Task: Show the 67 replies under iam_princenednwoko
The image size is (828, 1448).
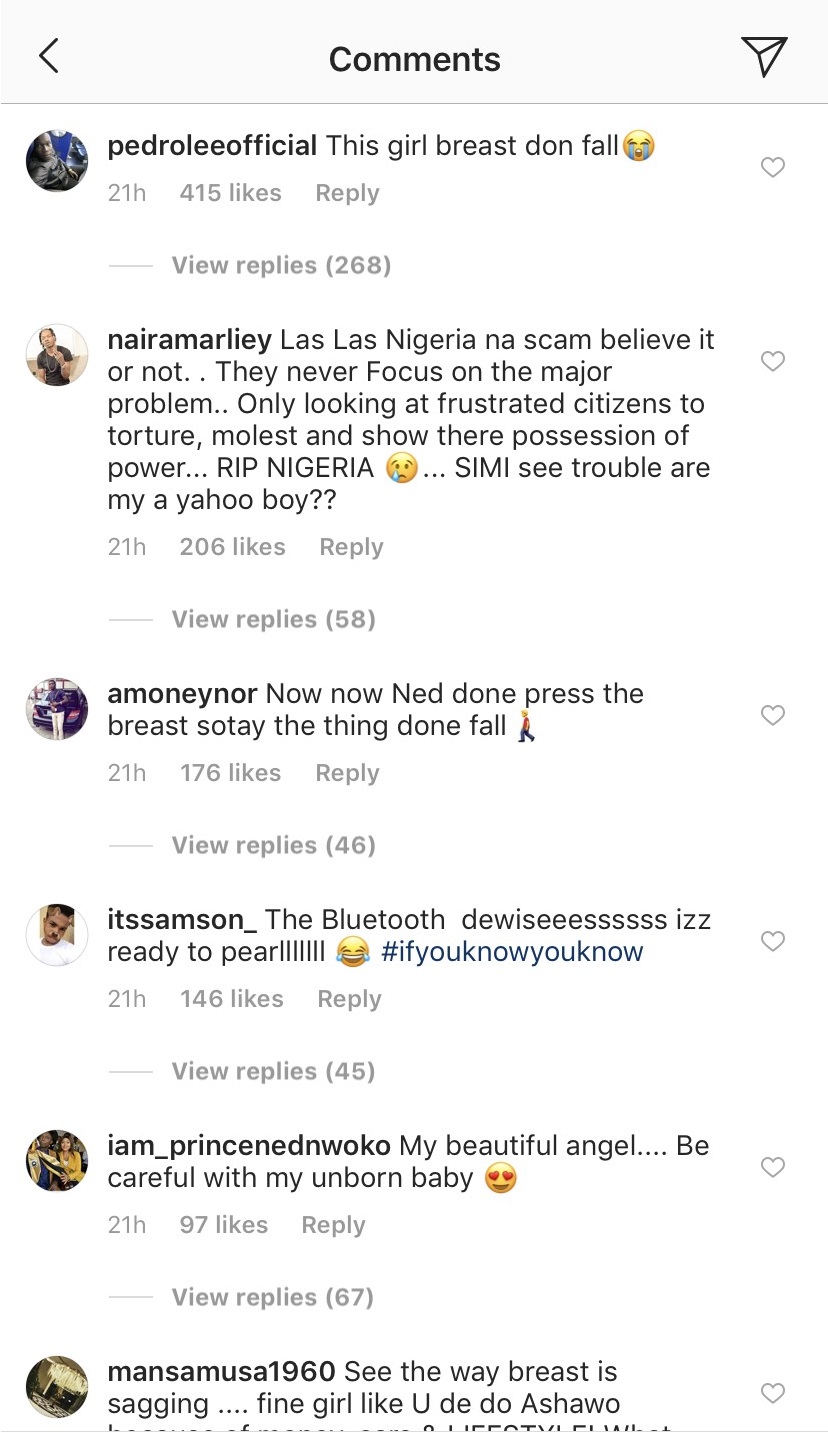Action: click(273, 1297)
